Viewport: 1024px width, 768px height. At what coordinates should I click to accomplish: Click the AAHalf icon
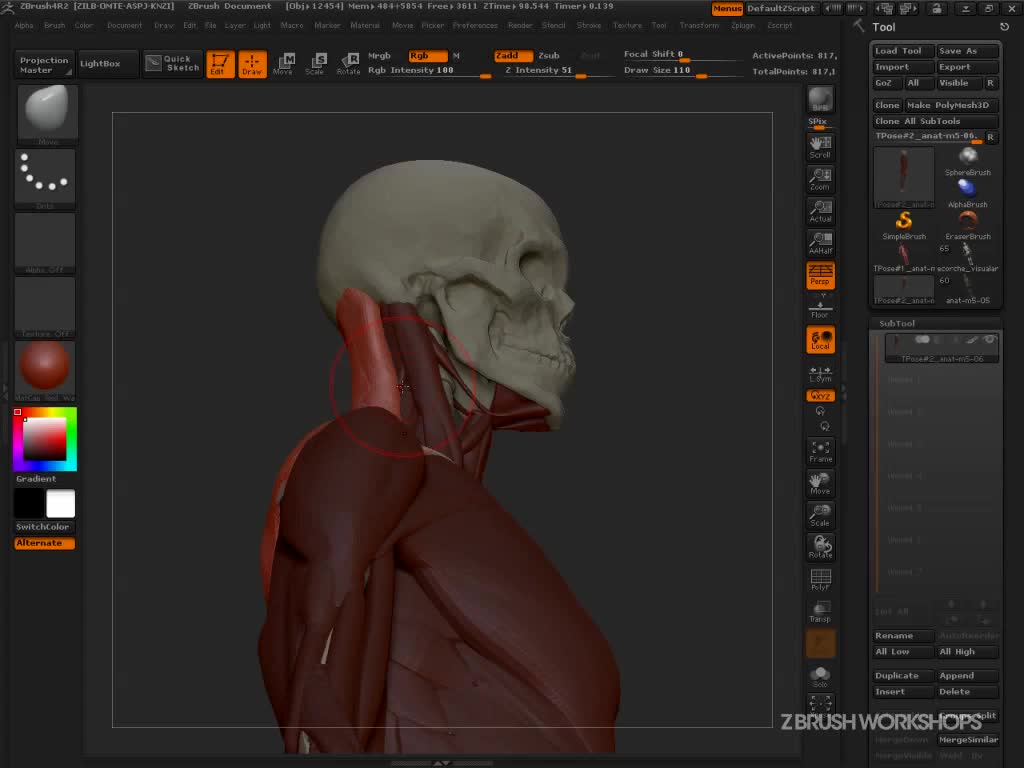point(820,243)
